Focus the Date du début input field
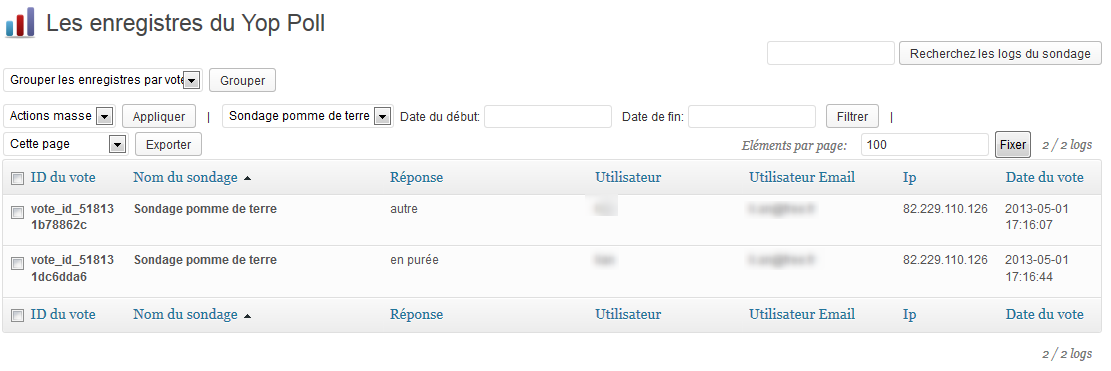This screenshot has width=1111, height=371. (548, 117)
